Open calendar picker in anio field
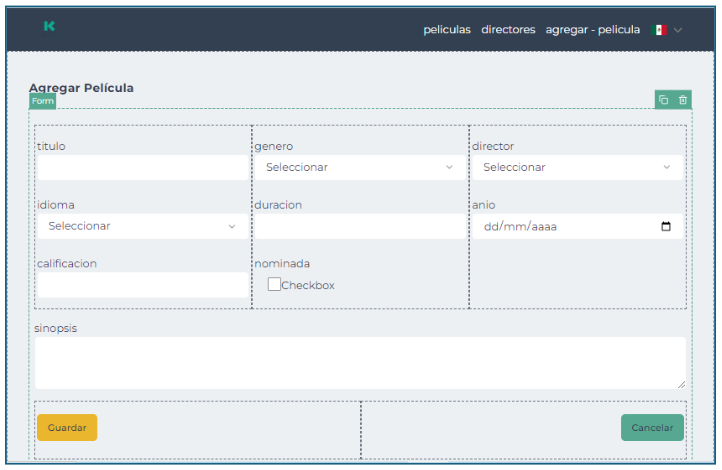This screenshot has width=722, height=470. click(x=667, y=226)
